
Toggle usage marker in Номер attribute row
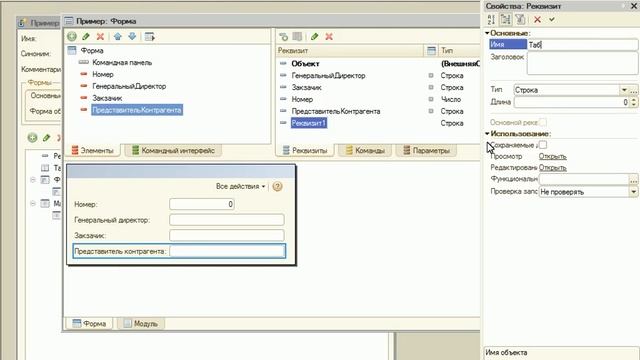pos(431,99)
